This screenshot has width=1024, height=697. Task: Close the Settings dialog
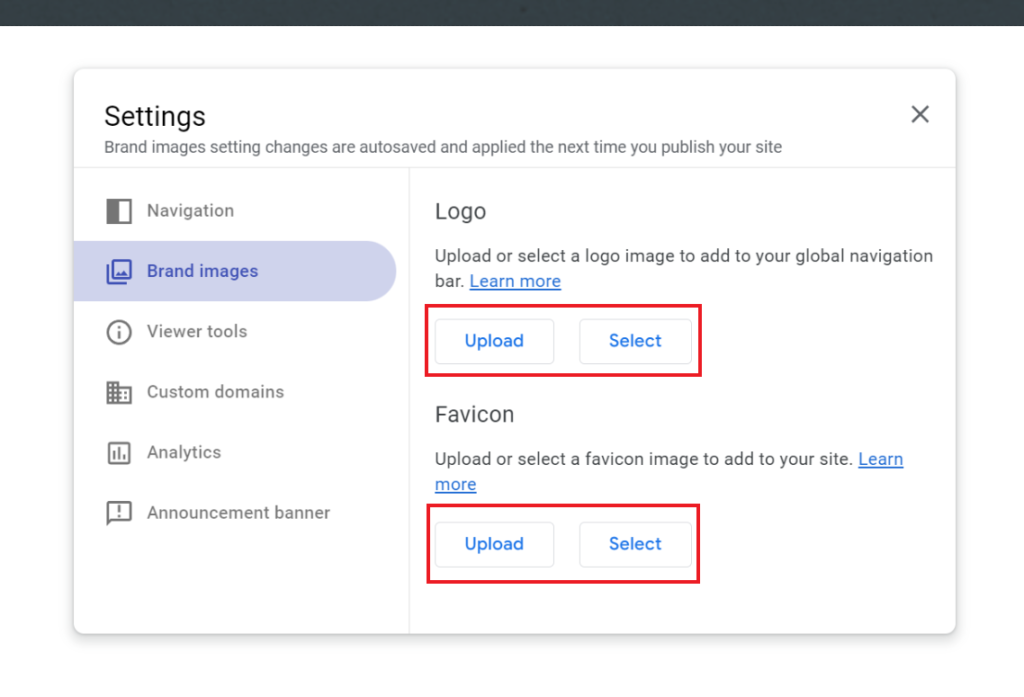point(919,114)
